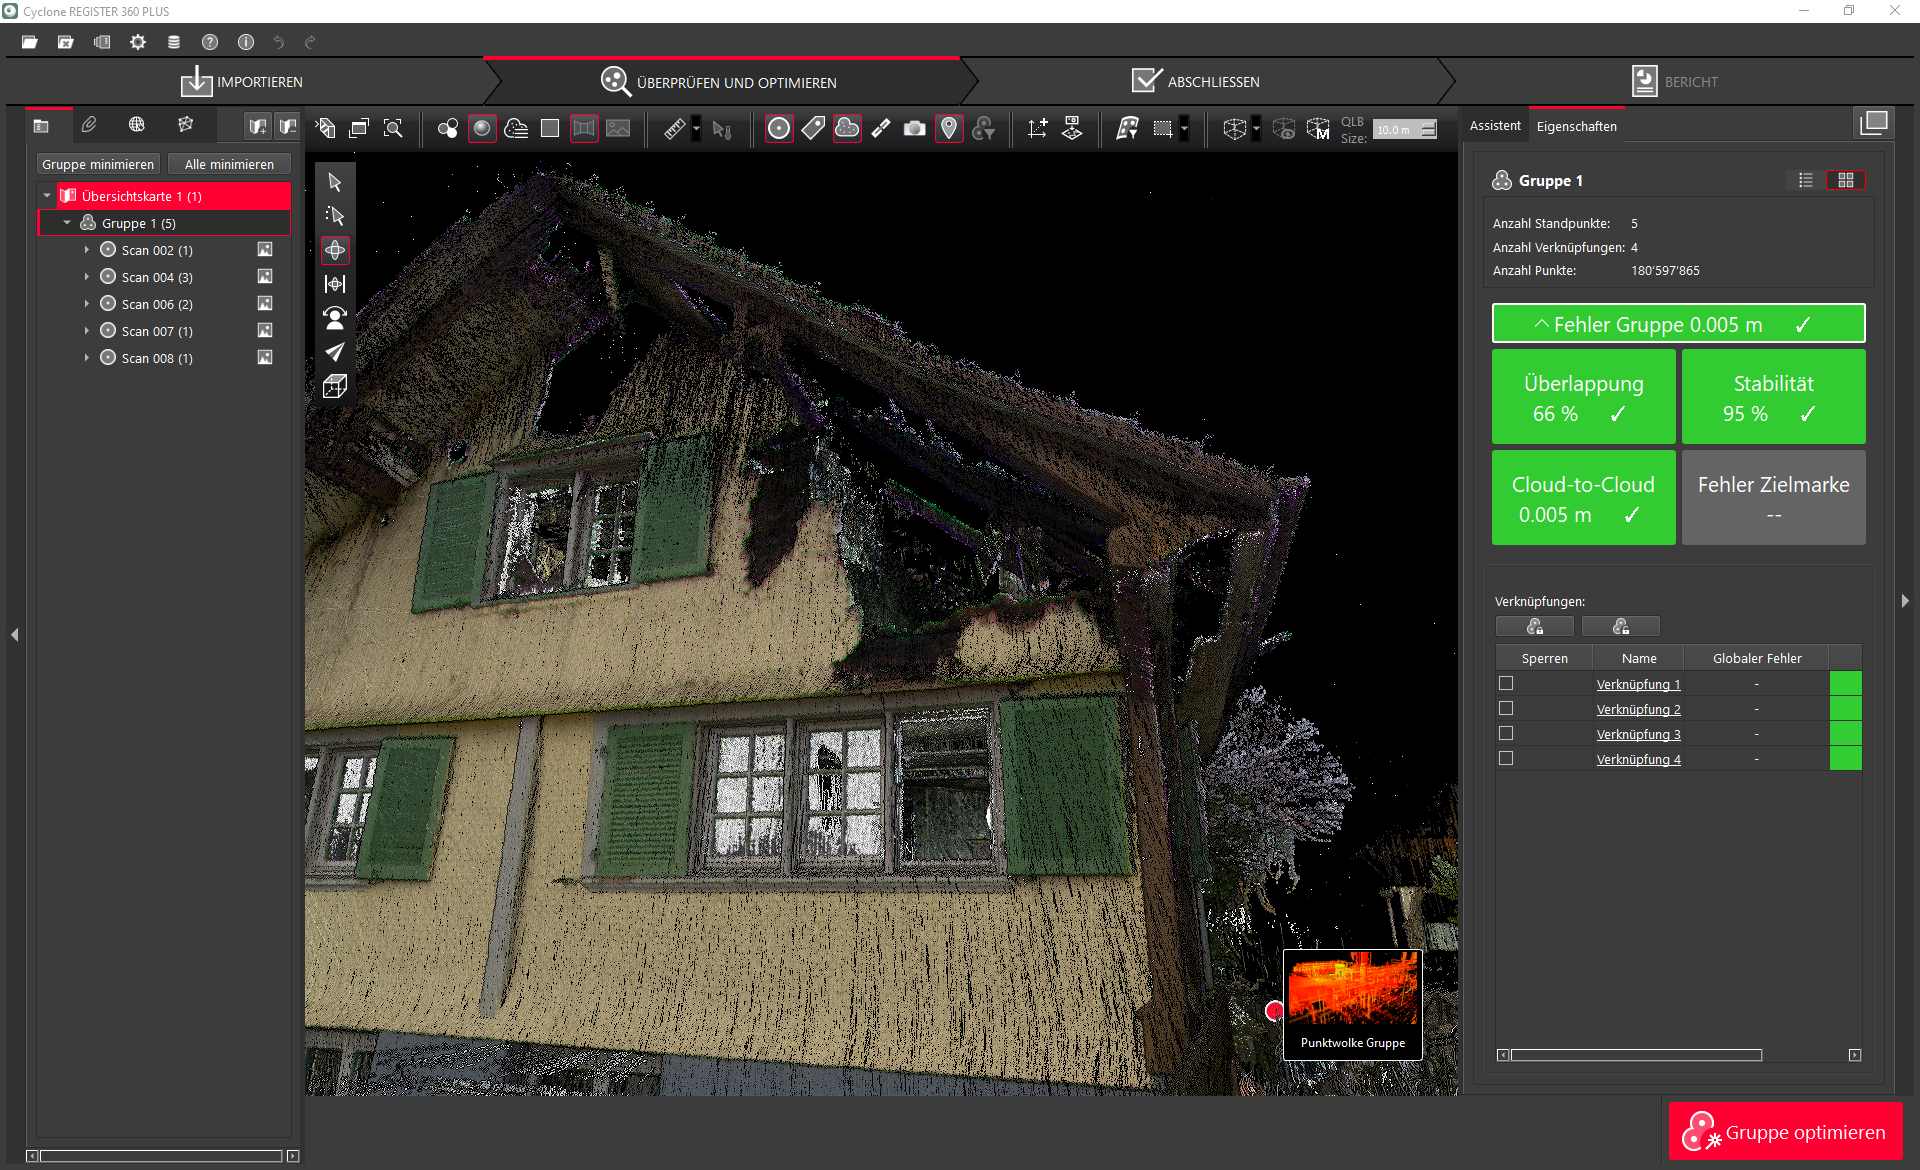Open the Verknüpfung 2 link
The height and width of the screenshot is (1170, 1920).
click(x=1638, y=709)
